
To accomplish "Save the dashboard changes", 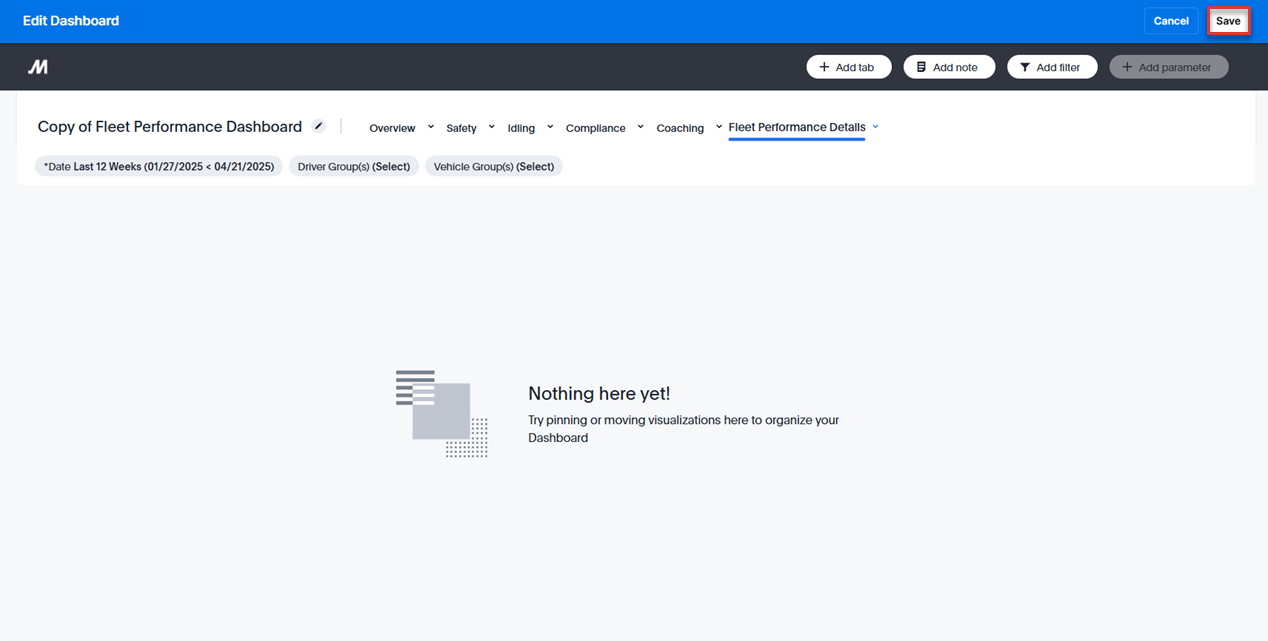I will click(1228, 21).
